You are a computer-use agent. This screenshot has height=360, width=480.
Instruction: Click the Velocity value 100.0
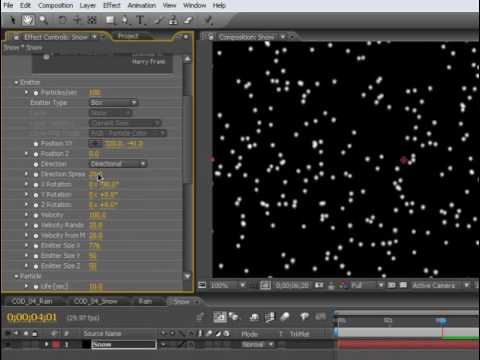coord(97,215)
